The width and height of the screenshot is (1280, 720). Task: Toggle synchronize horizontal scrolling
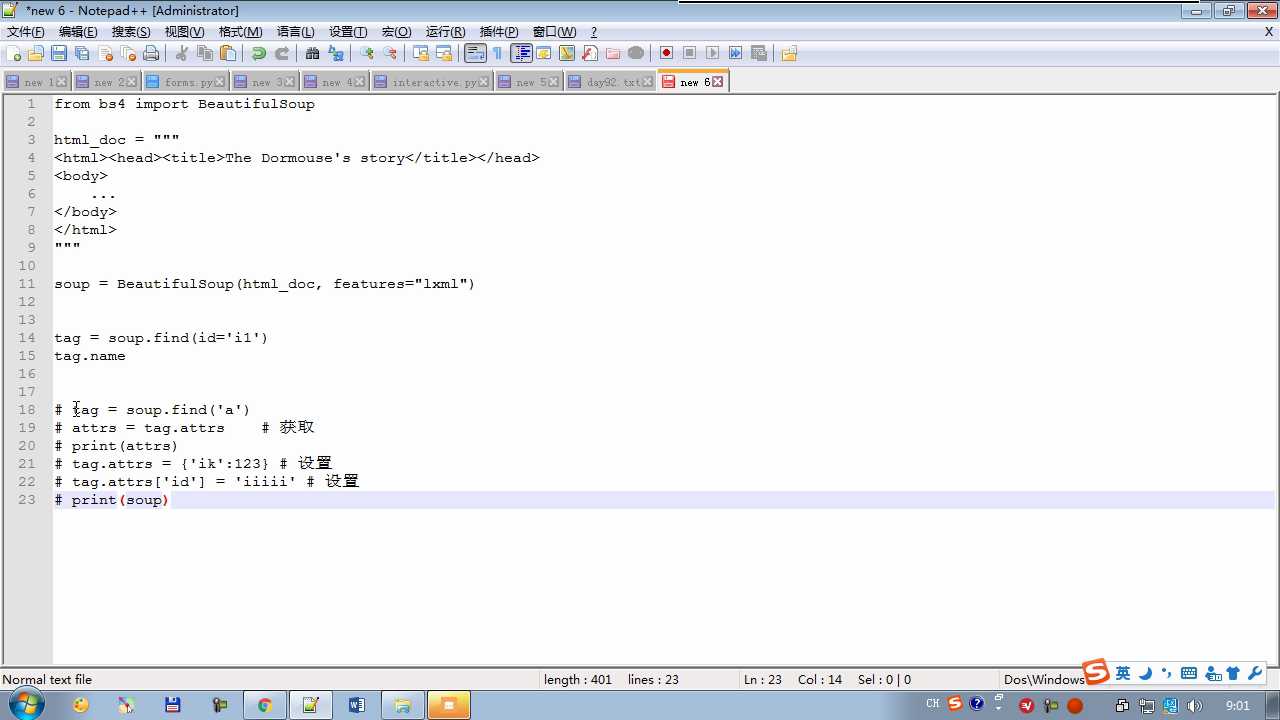coord(444,53)
